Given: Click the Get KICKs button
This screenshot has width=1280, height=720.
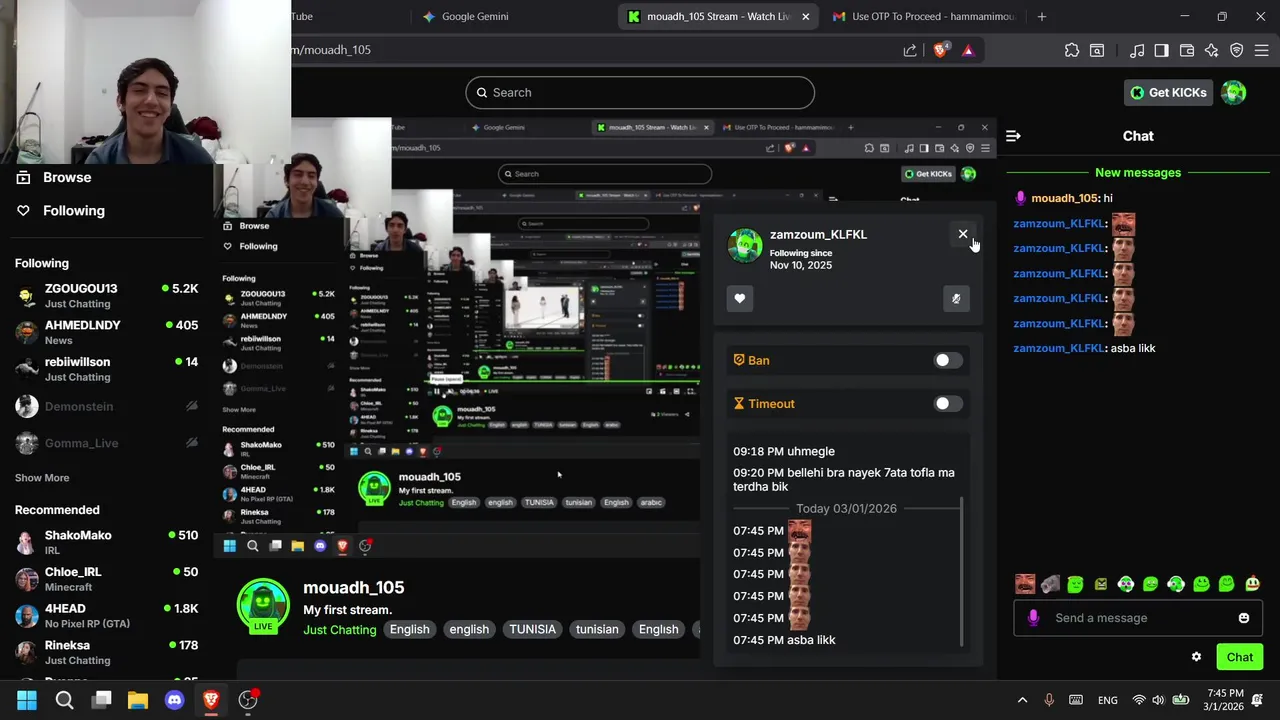Looking at the screenshot, I should [1168, 92].
